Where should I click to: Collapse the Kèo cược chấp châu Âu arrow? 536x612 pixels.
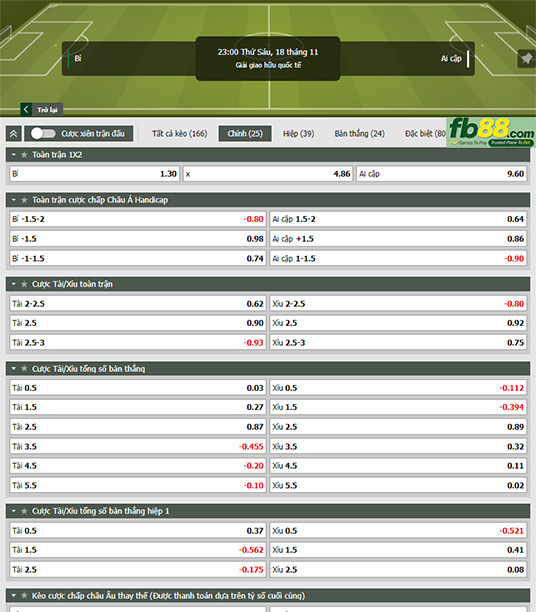pyautogui.click(x=14, y=596)
